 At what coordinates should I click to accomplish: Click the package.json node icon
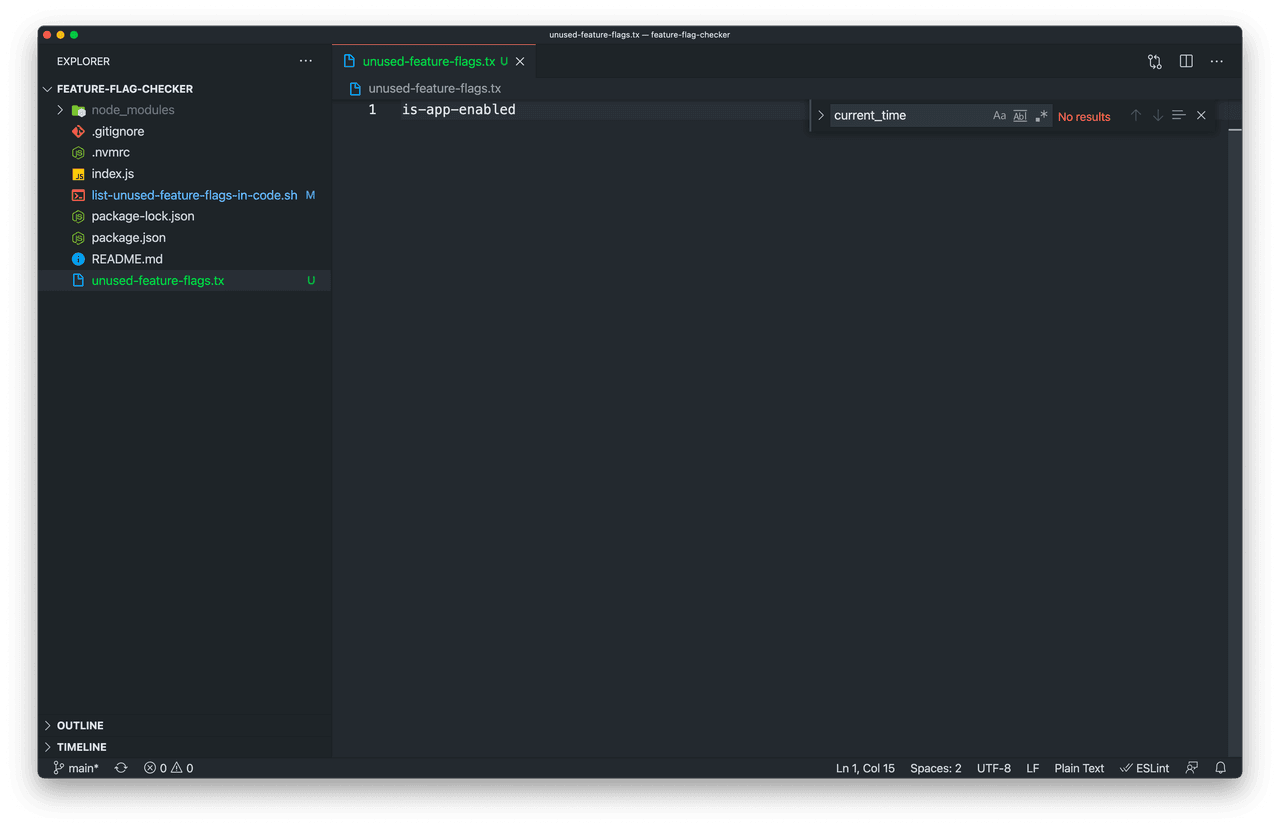point(78,238)
